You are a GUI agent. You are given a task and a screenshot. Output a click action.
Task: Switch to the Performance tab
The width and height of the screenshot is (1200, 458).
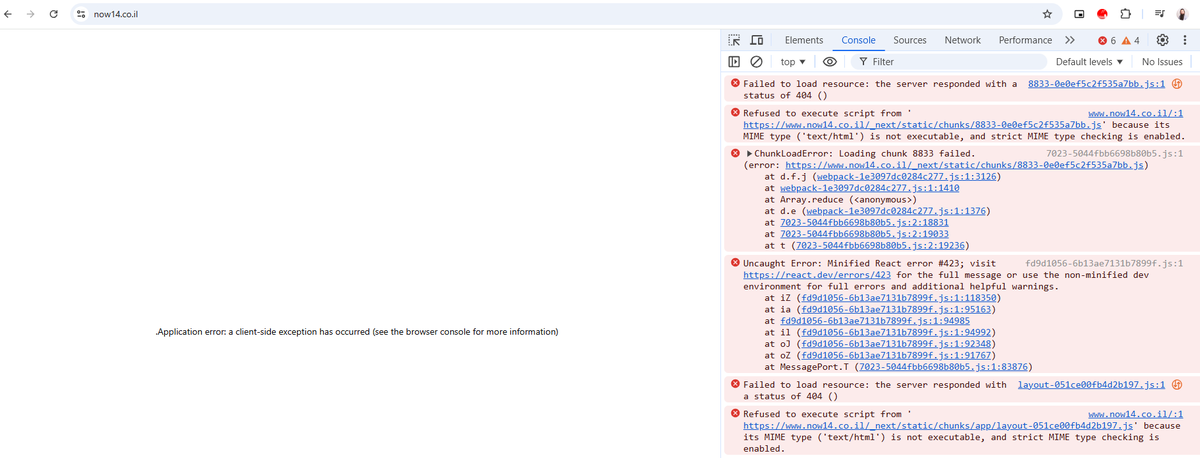(x=1025, y=40)
